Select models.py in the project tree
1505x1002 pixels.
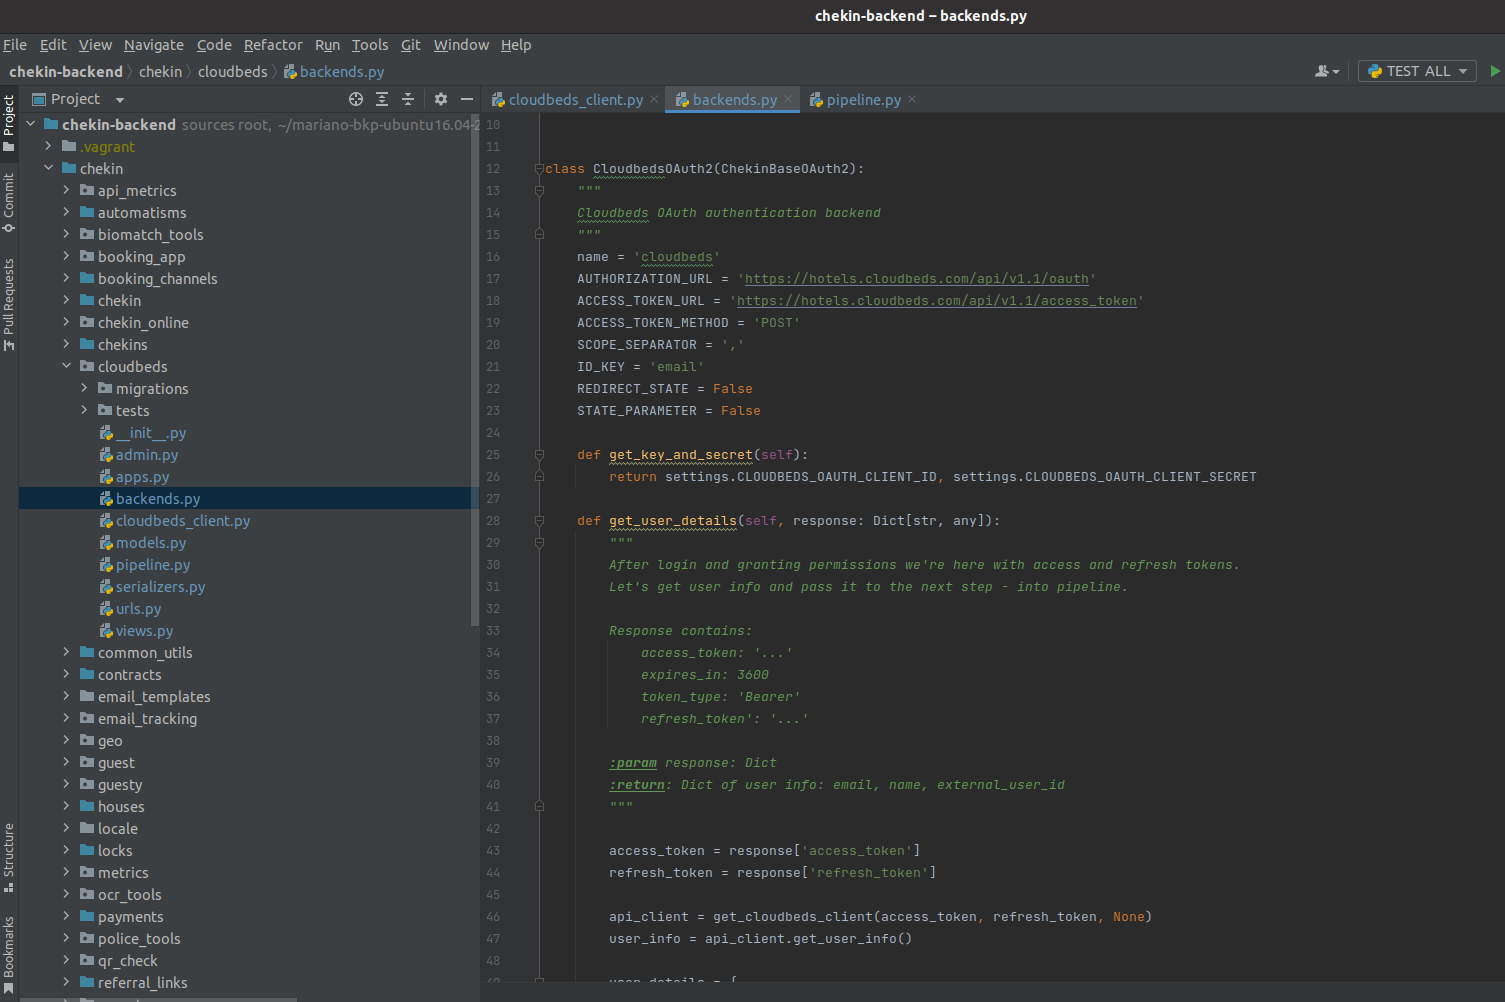tap(150, 543)
